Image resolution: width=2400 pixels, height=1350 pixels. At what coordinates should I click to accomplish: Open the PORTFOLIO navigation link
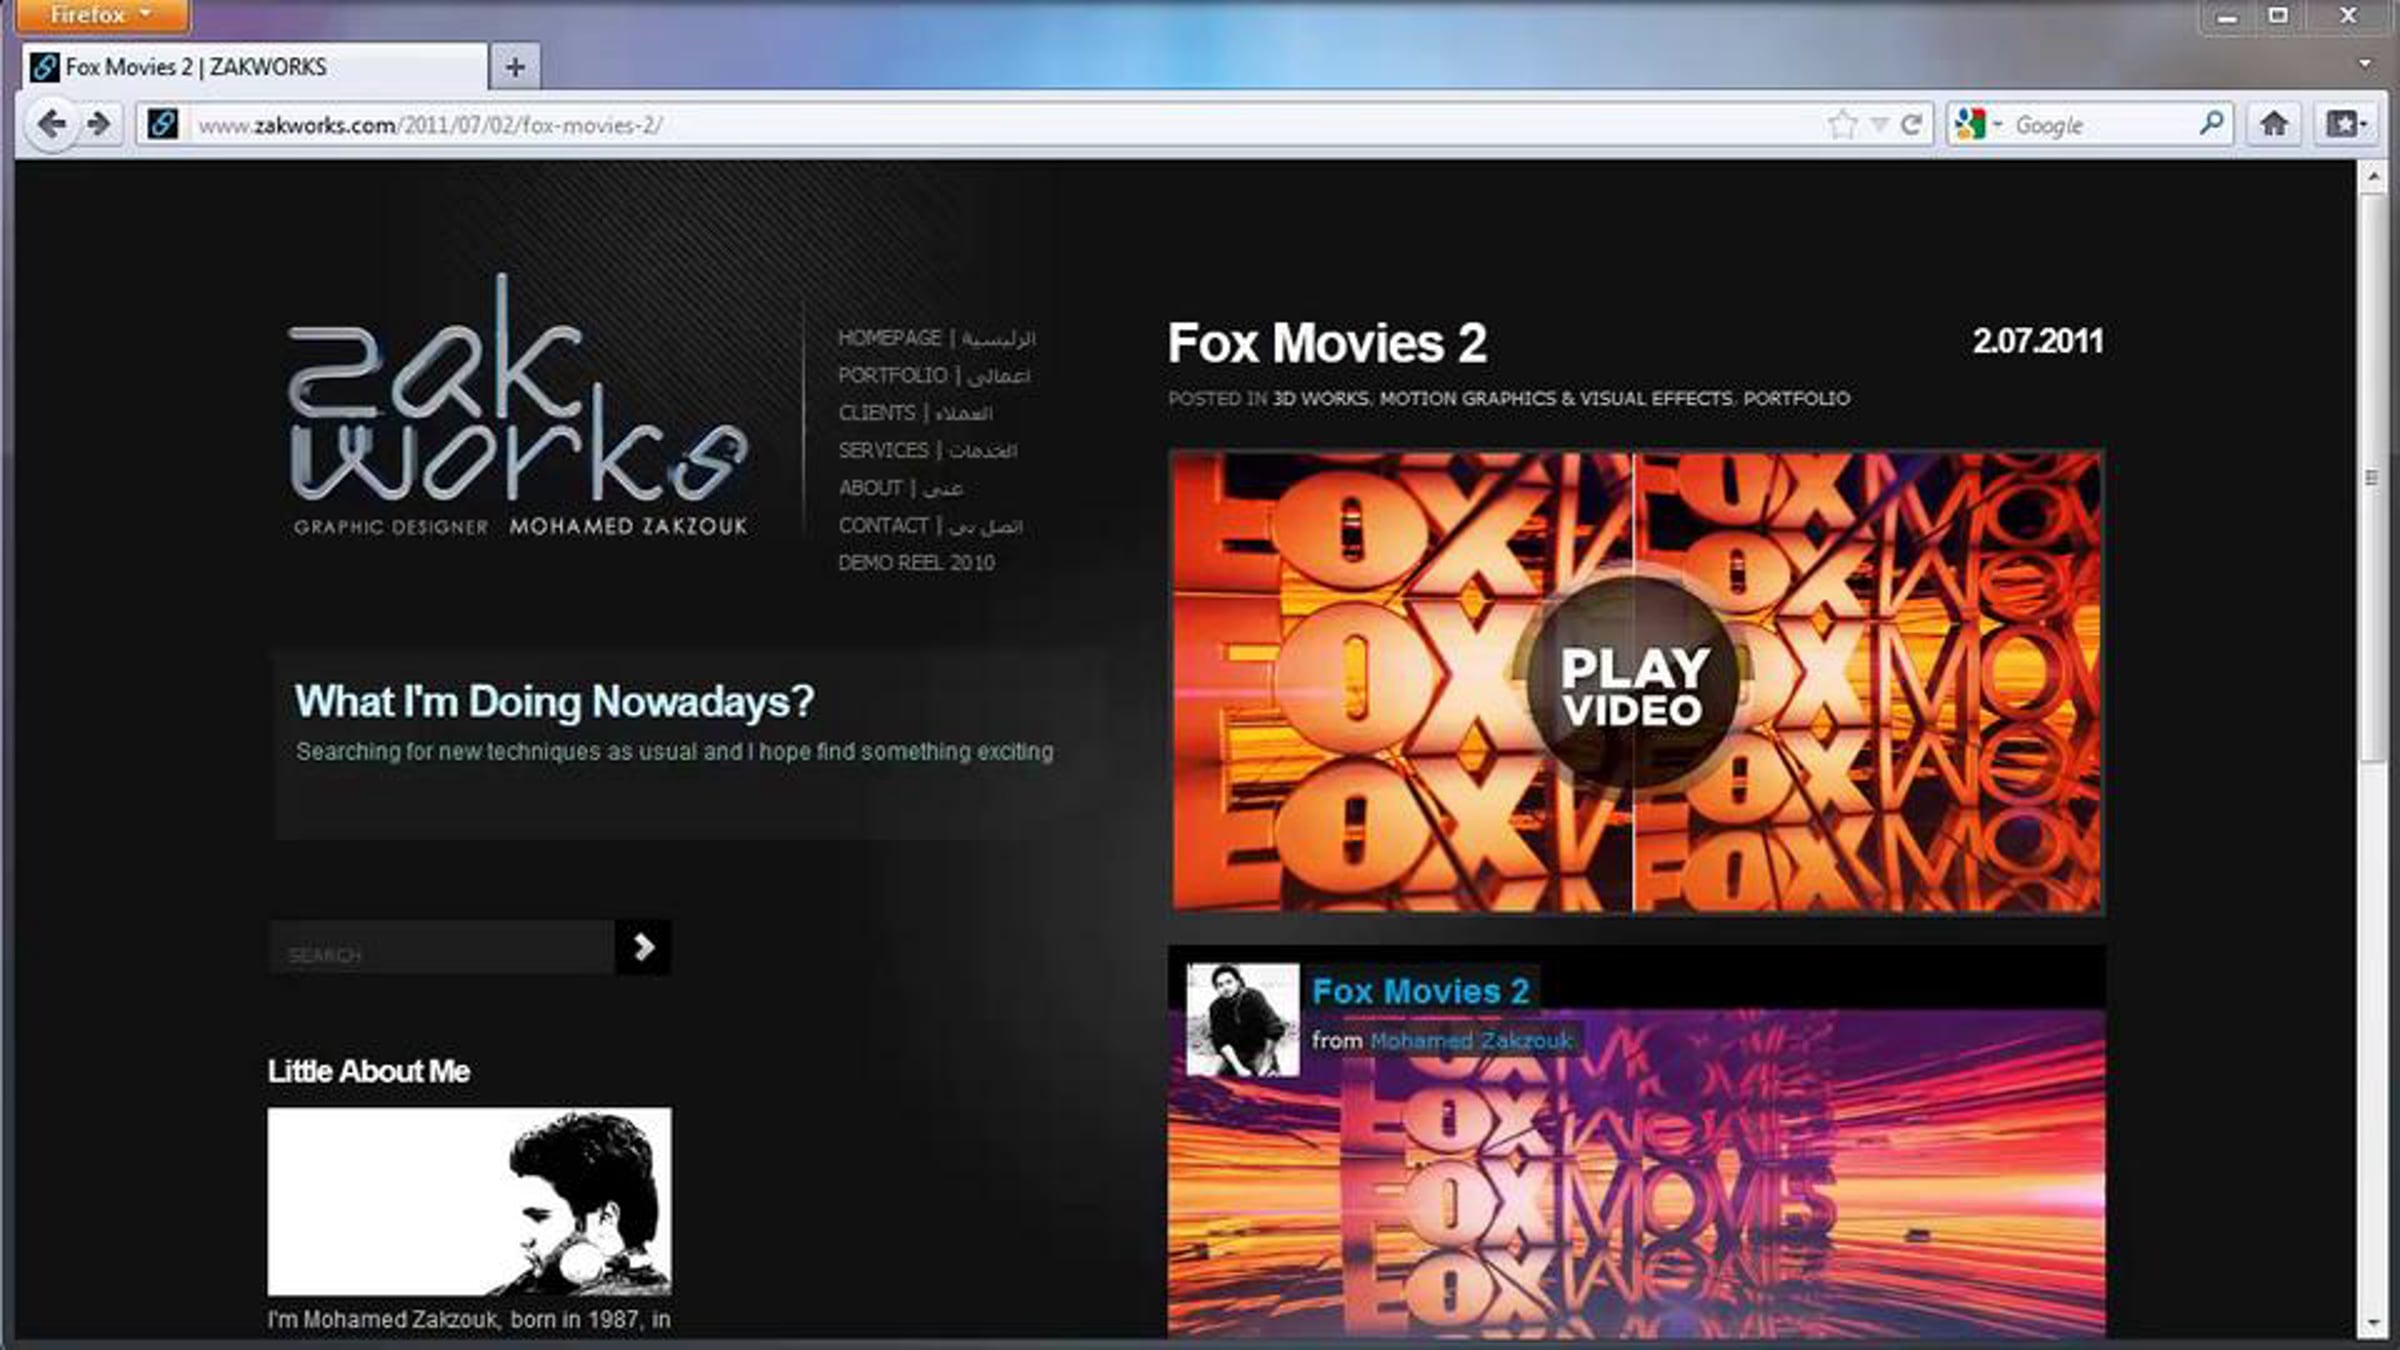[934, 376]
